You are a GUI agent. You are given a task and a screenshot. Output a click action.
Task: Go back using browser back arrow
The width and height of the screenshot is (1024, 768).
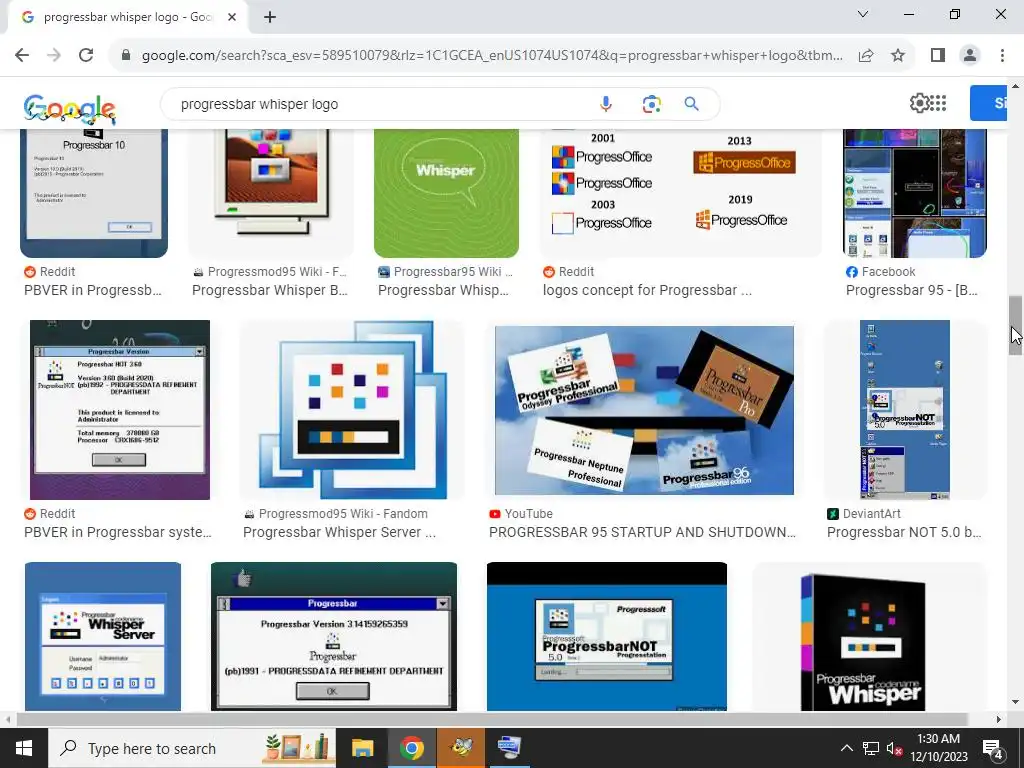pyautogui.click(x=22, y=56)
